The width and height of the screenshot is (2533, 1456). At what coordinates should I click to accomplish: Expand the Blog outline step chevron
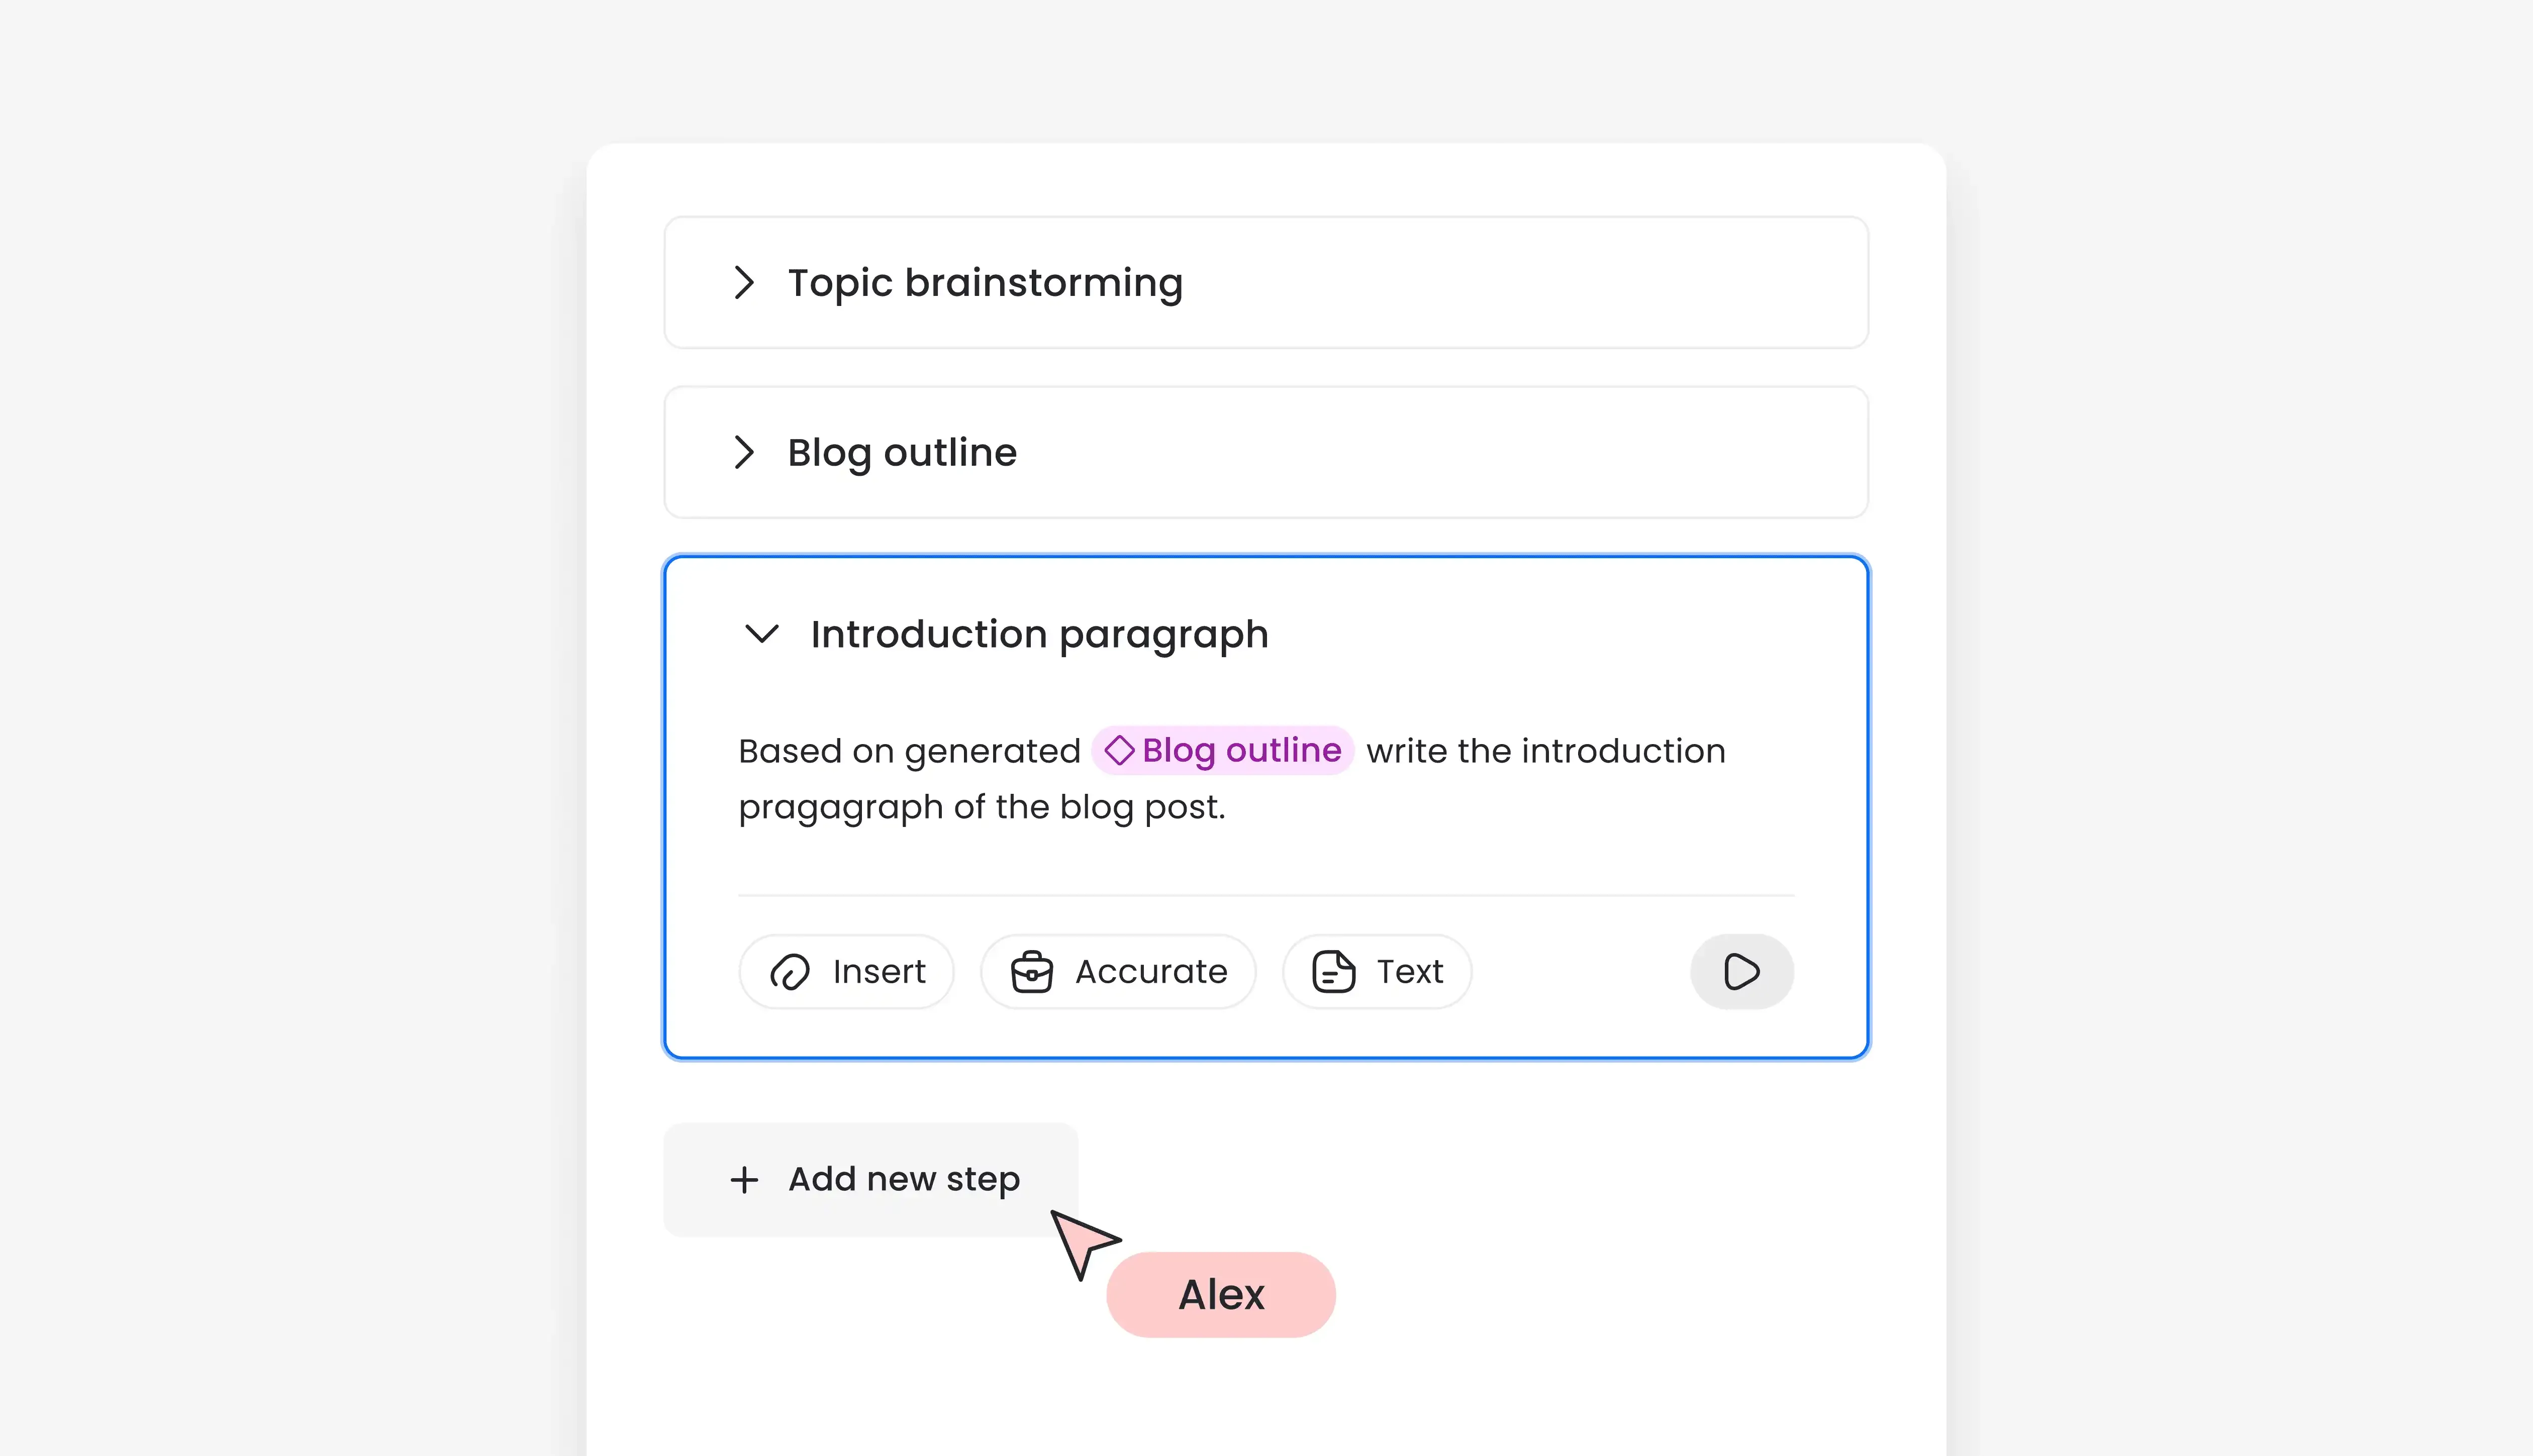(743, 452)
